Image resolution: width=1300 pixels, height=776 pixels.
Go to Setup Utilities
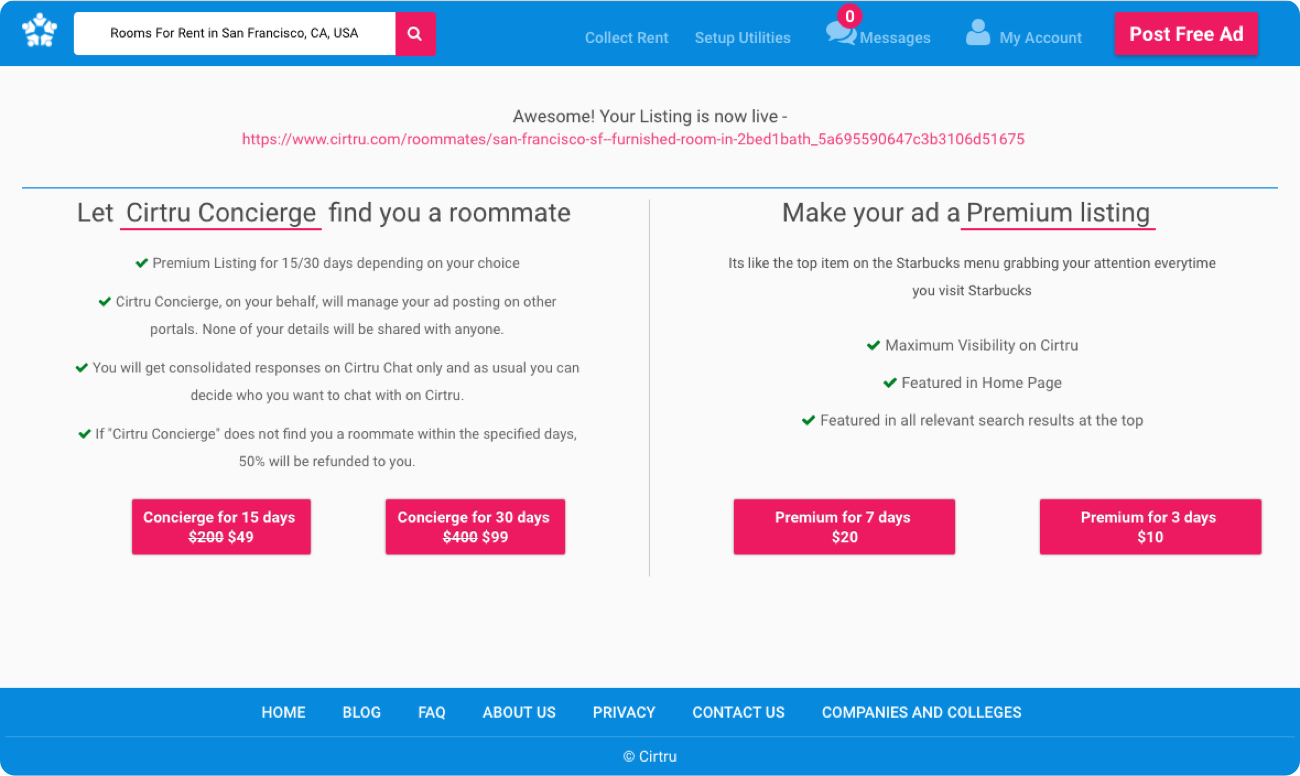[x=742, y=38]
